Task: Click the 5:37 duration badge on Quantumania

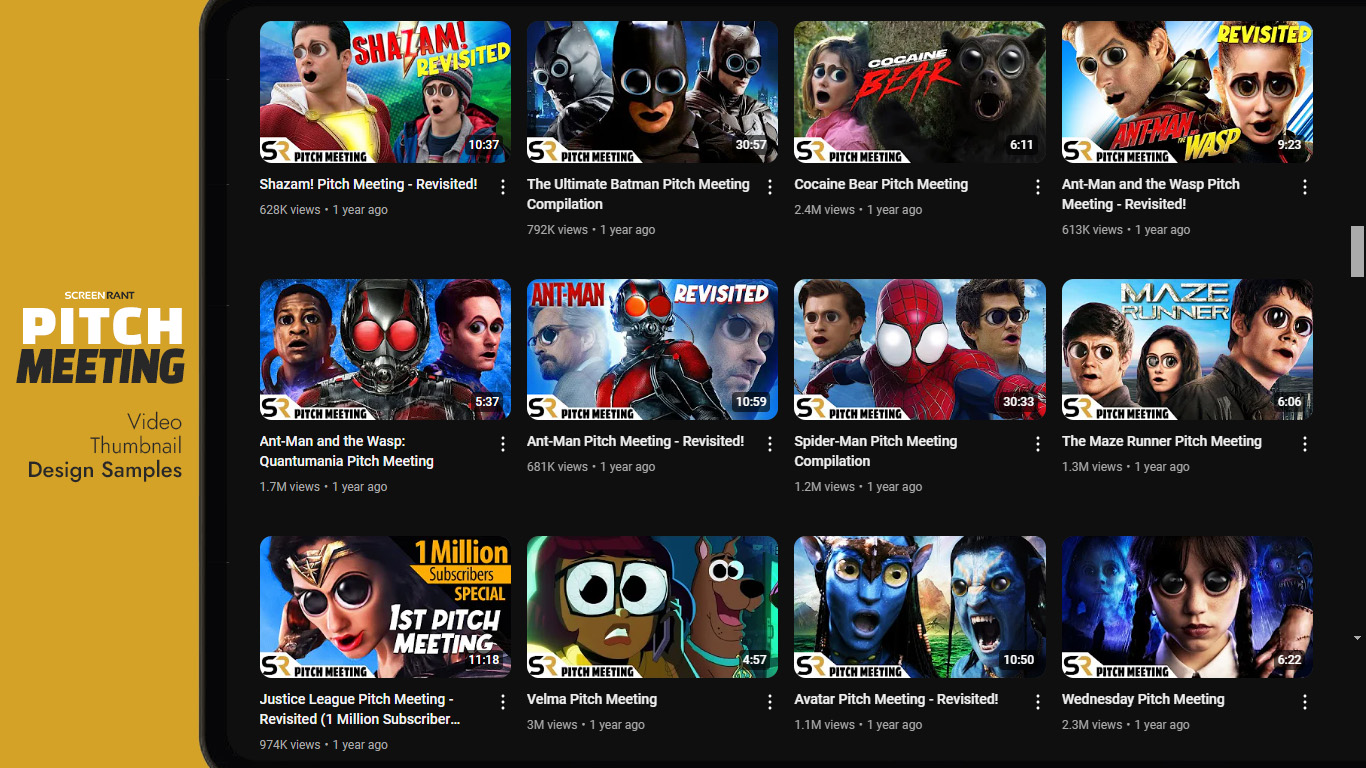Action: pos(487,402)
